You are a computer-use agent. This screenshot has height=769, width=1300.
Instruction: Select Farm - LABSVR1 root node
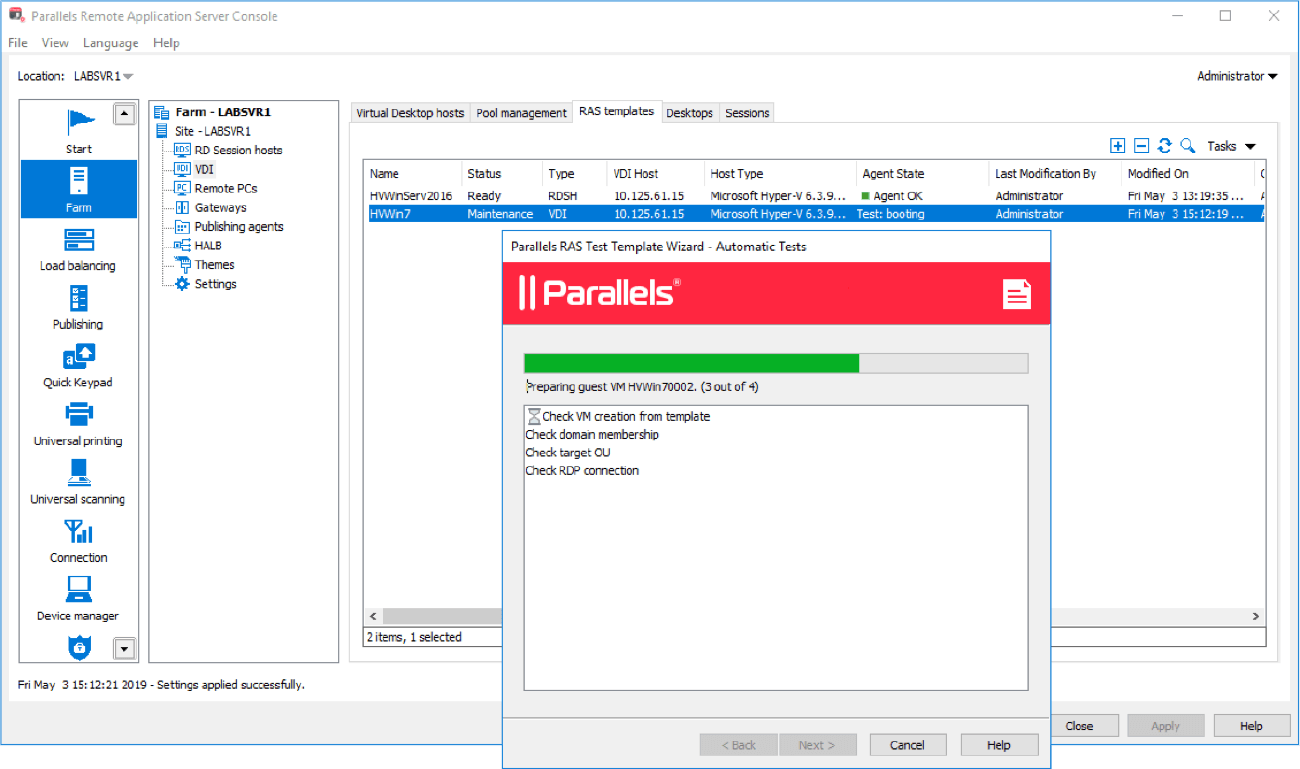point(223,112)
